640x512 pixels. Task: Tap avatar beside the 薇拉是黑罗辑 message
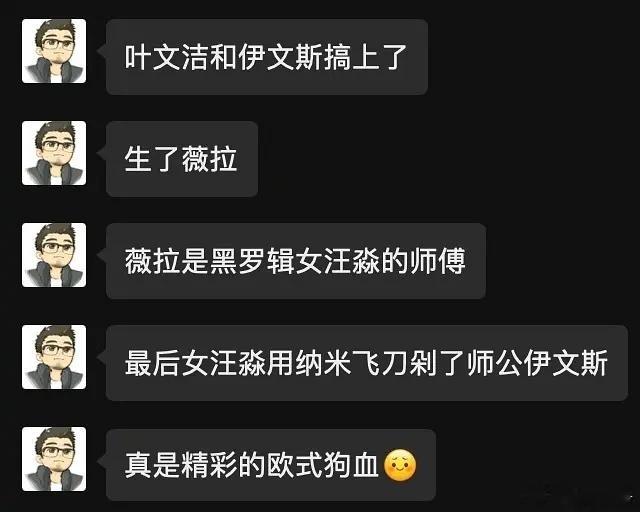coord(54,255)
